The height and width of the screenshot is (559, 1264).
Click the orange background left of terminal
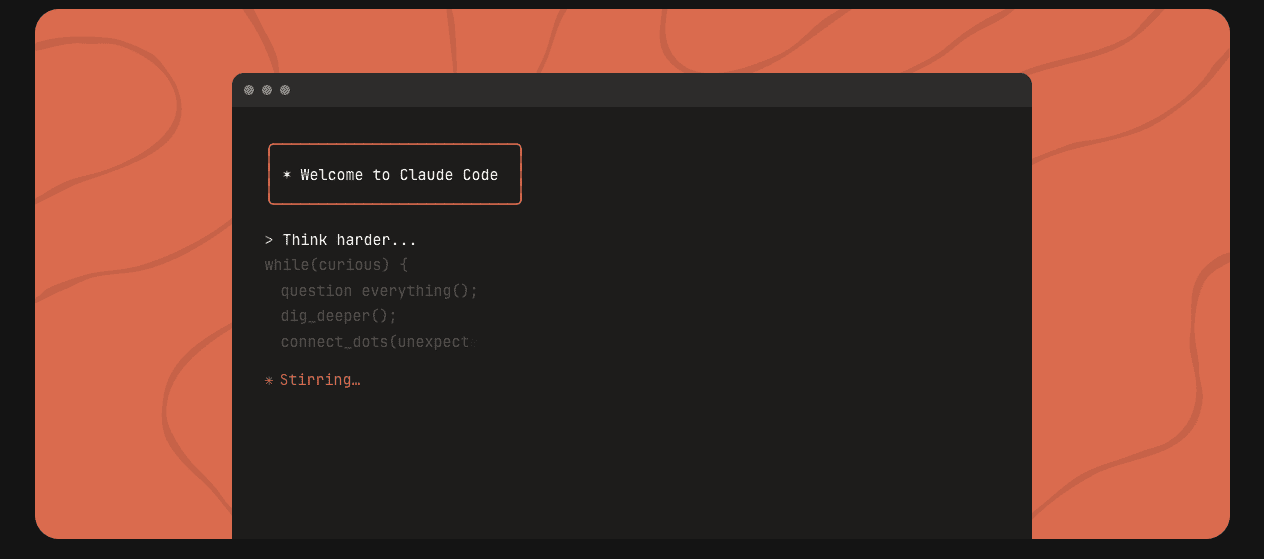(130, 300)
